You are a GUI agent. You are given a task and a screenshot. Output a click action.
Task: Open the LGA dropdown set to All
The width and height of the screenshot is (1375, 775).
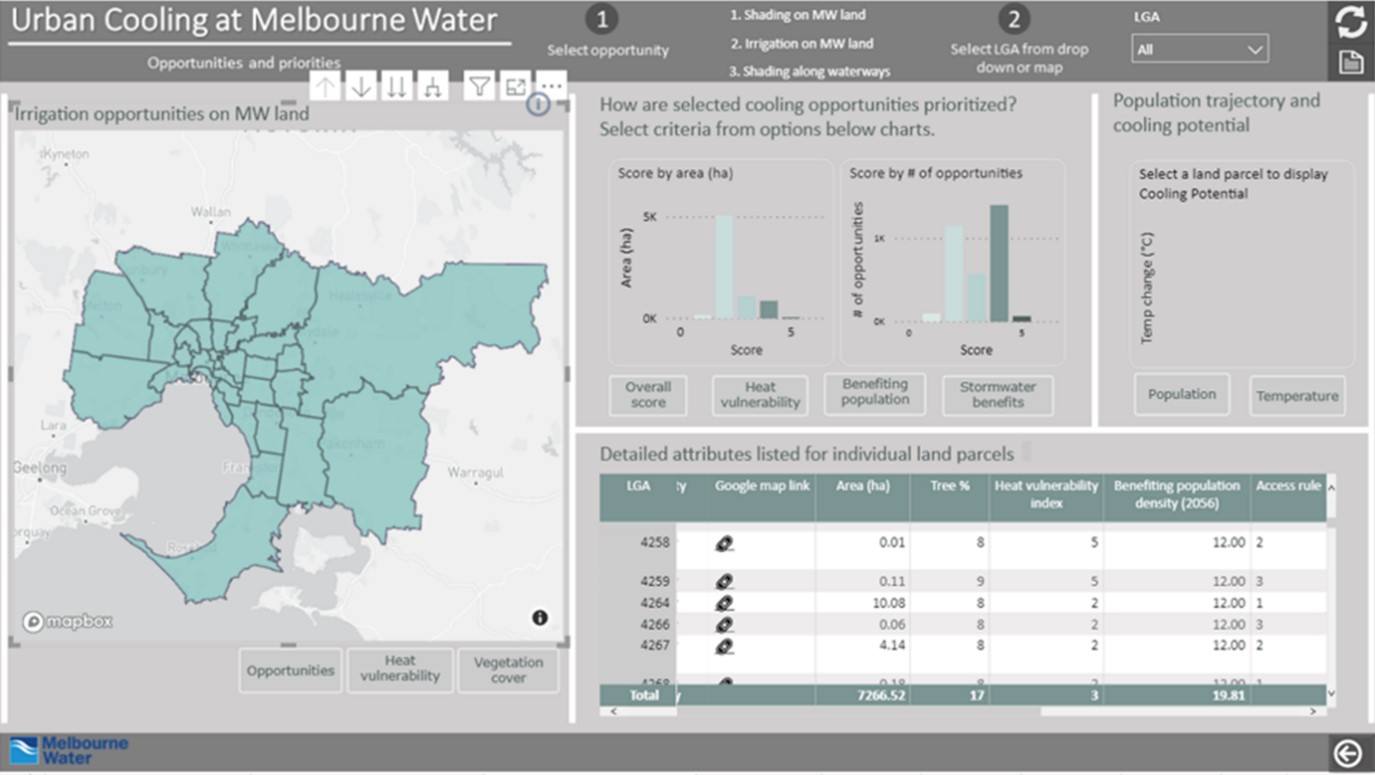point(1199,49)
